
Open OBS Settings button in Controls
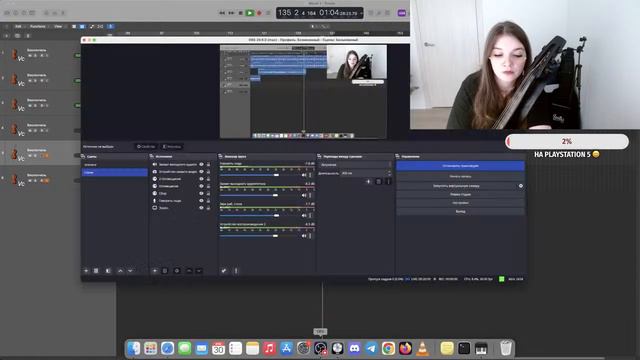(x=460, y=203)
